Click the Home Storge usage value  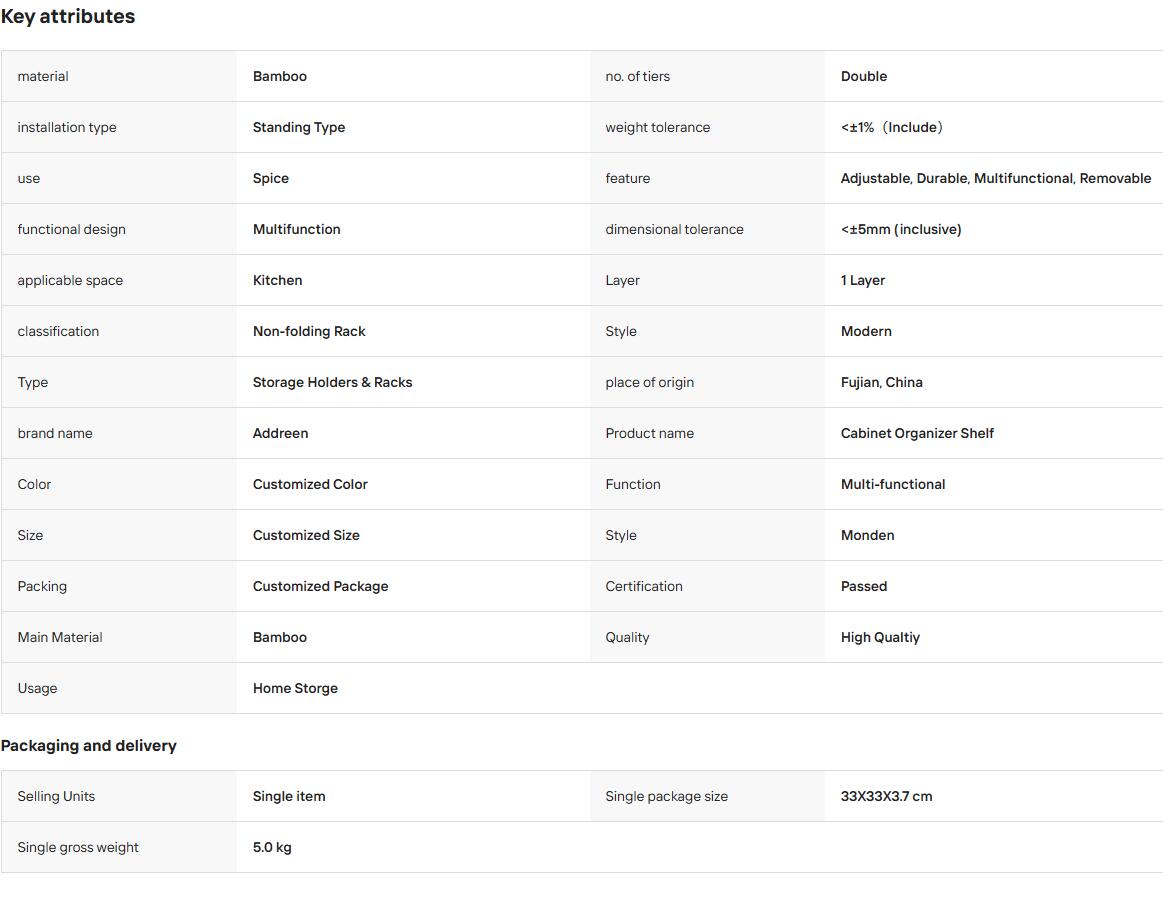pos(295,689)
